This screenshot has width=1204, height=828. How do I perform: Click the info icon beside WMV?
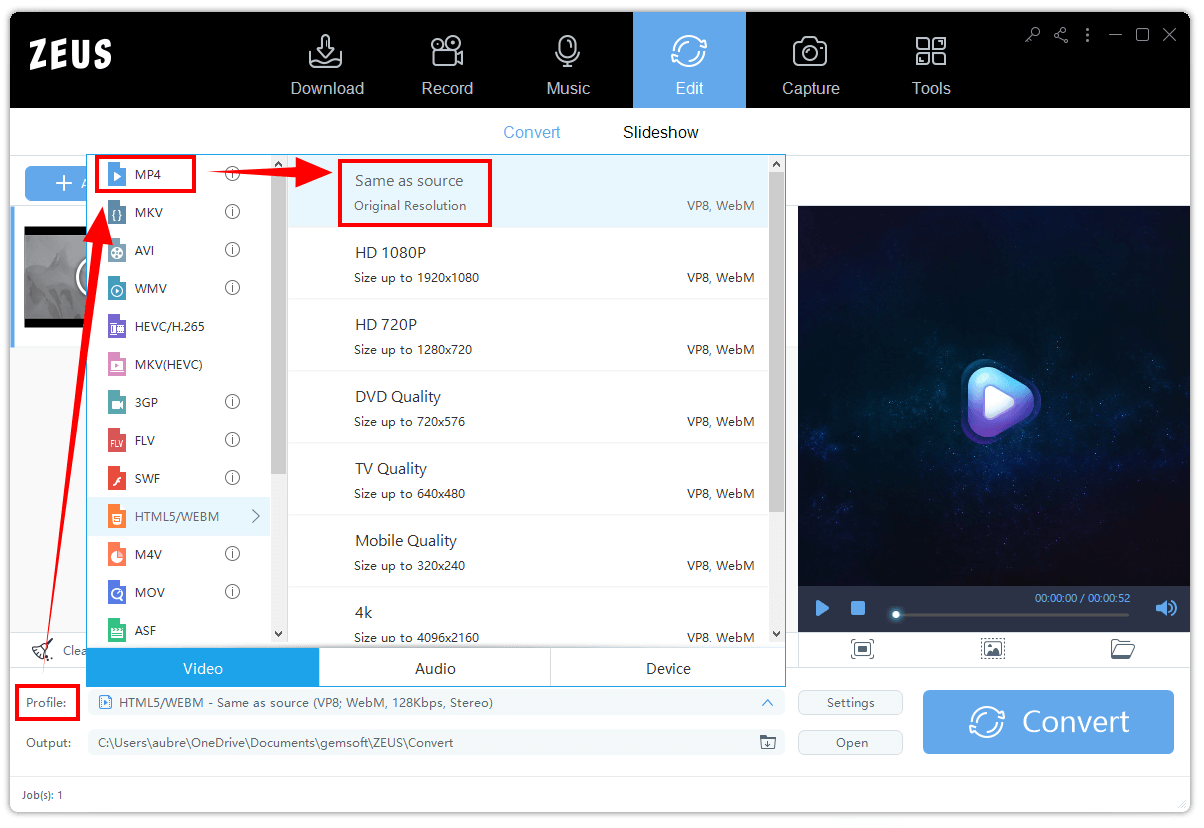click(x=232, y=288)
